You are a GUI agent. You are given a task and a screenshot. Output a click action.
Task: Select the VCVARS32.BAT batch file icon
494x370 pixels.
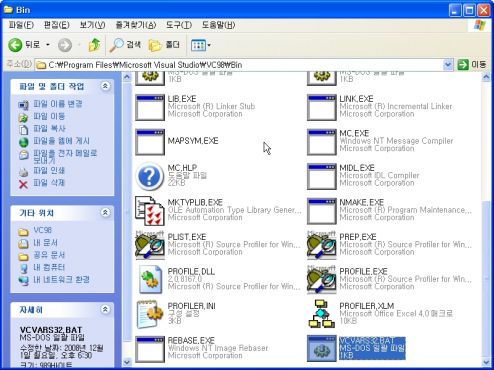tap(322, 349)
